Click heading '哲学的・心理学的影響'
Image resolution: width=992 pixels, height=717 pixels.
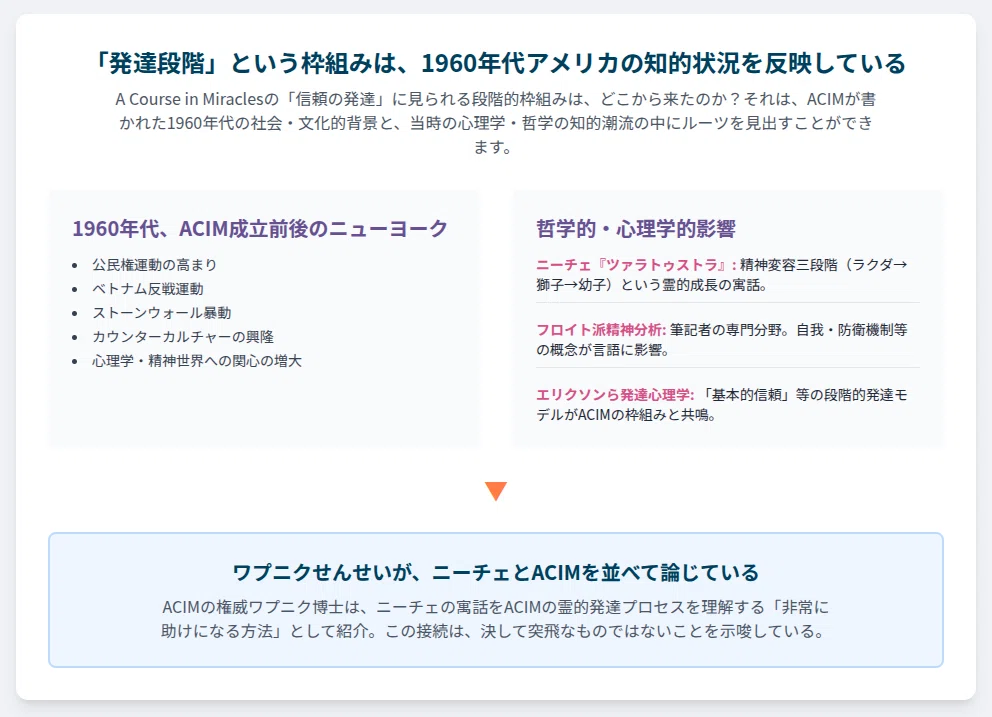pyautogui.click(x=636, y=228)
